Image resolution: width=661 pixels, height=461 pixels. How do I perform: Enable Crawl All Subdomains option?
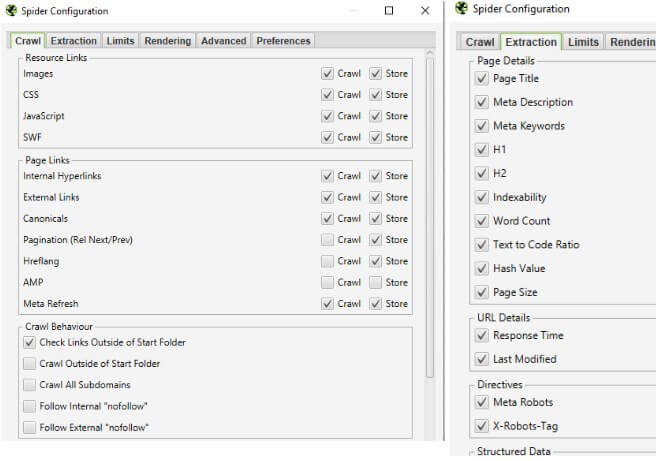pyautogui.click(x=30, y=385)
